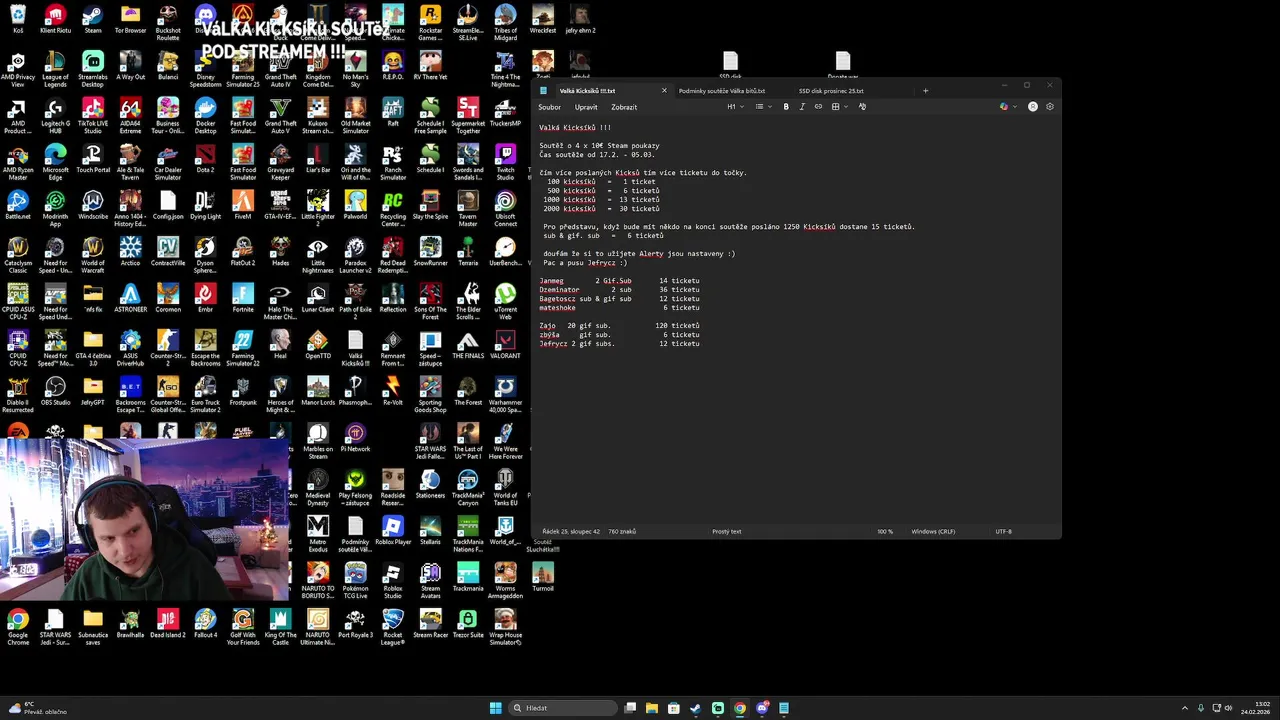Click Windows (CRLF) in status bar
This screenshot has width=1280, height=720.
[x=933, y=532]
